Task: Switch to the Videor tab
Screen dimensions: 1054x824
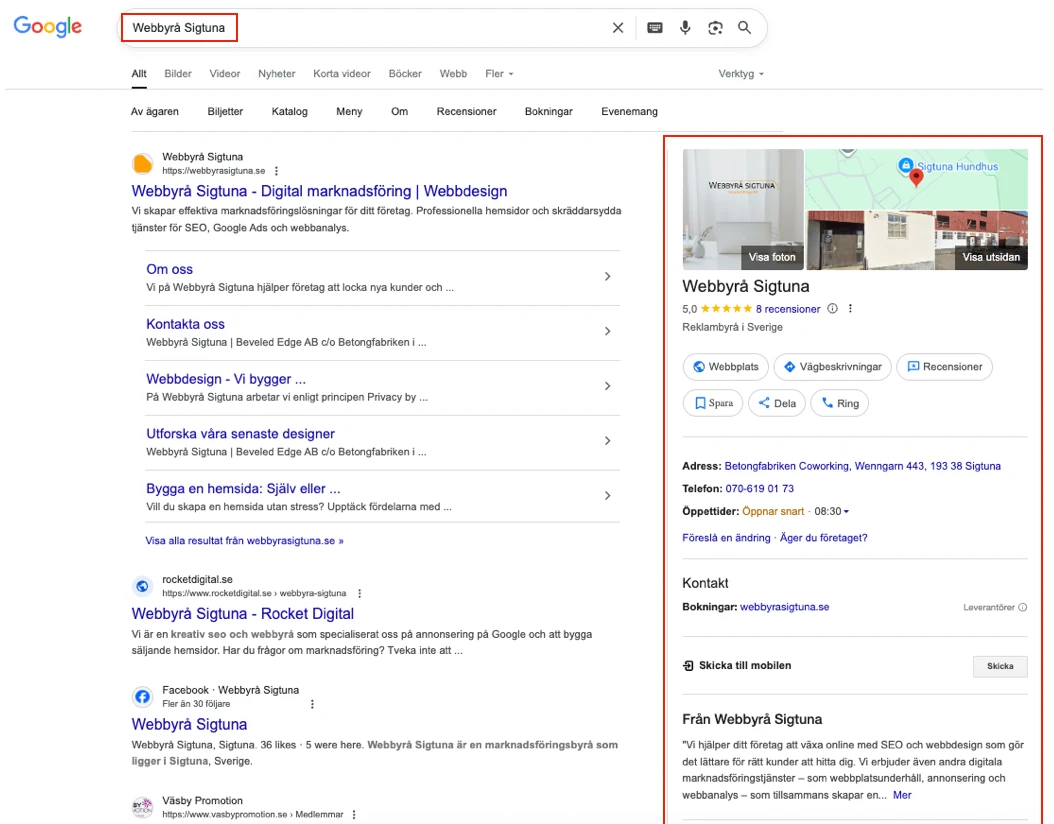Action: (225, 74)
